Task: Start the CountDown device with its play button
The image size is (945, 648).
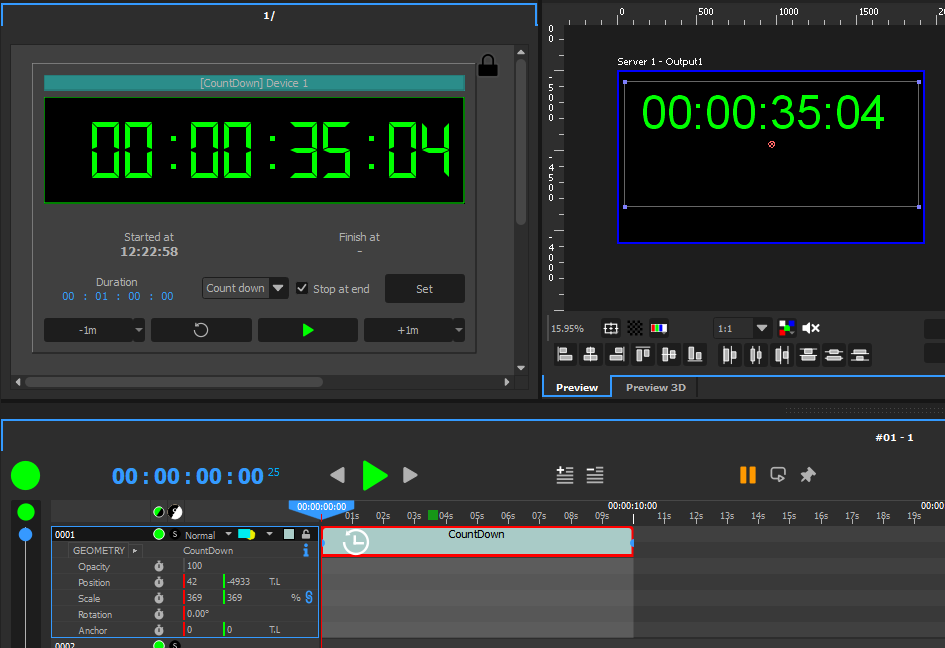Action: [x=307, y=330]
